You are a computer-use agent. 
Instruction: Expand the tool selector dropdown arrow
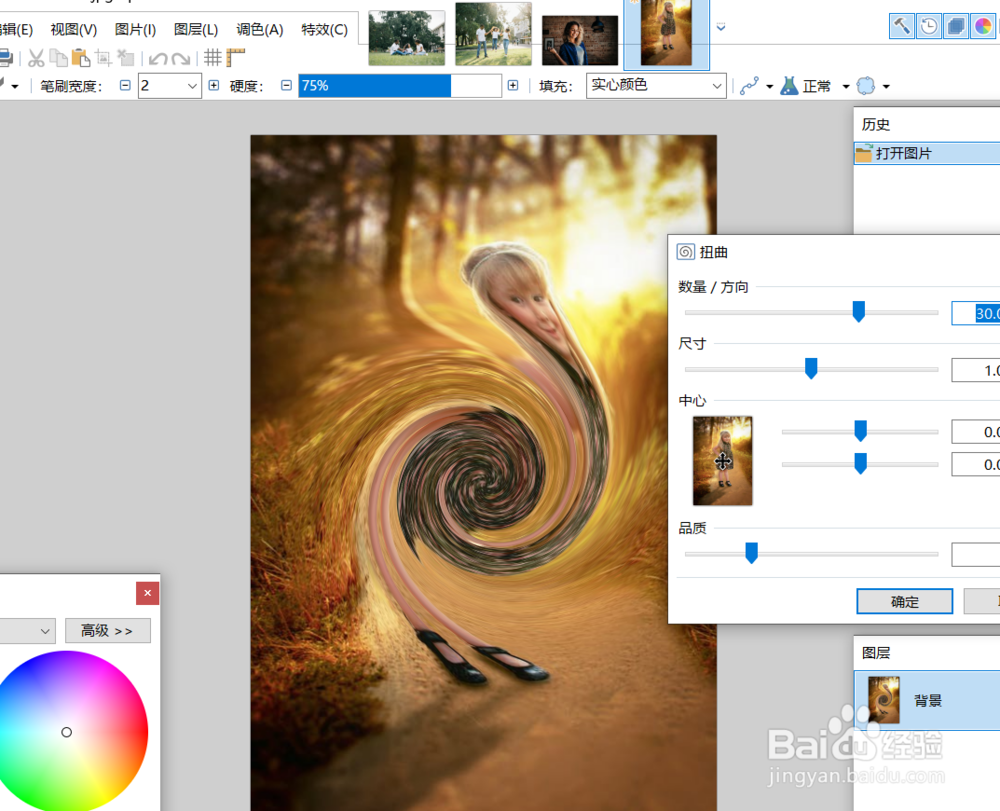tap(15, 86)
